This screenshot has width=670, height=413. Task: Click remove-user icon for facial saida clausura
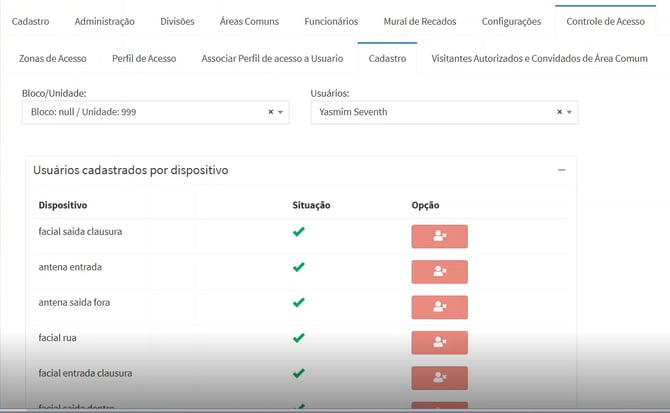point(439,237)
